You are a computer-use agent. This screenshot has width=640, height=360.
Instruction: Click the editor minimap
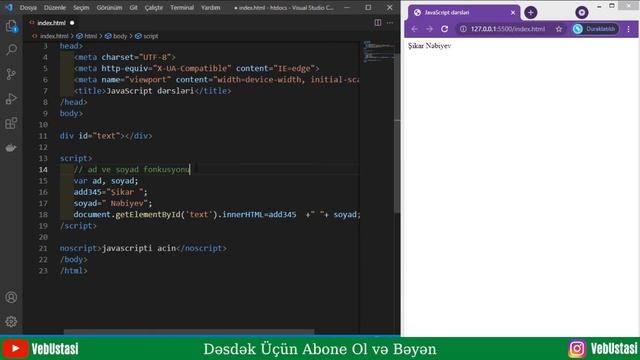point(378,52)
